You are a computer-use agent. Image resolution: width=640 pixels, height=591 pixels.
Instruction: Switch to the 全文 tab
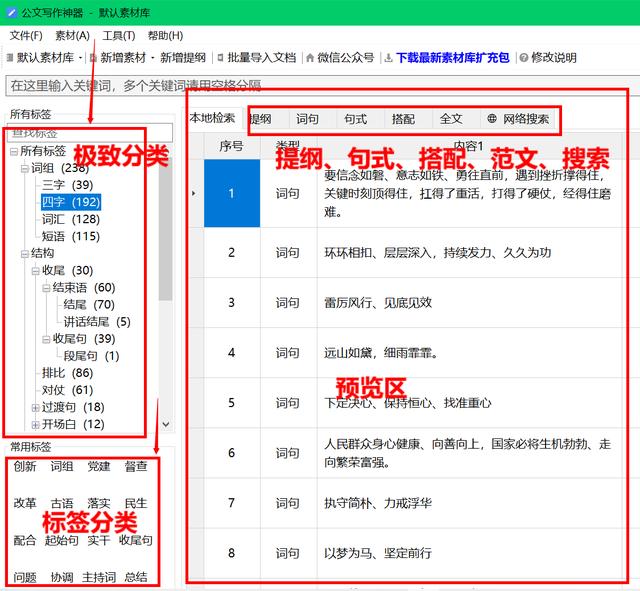click(451, 119)
